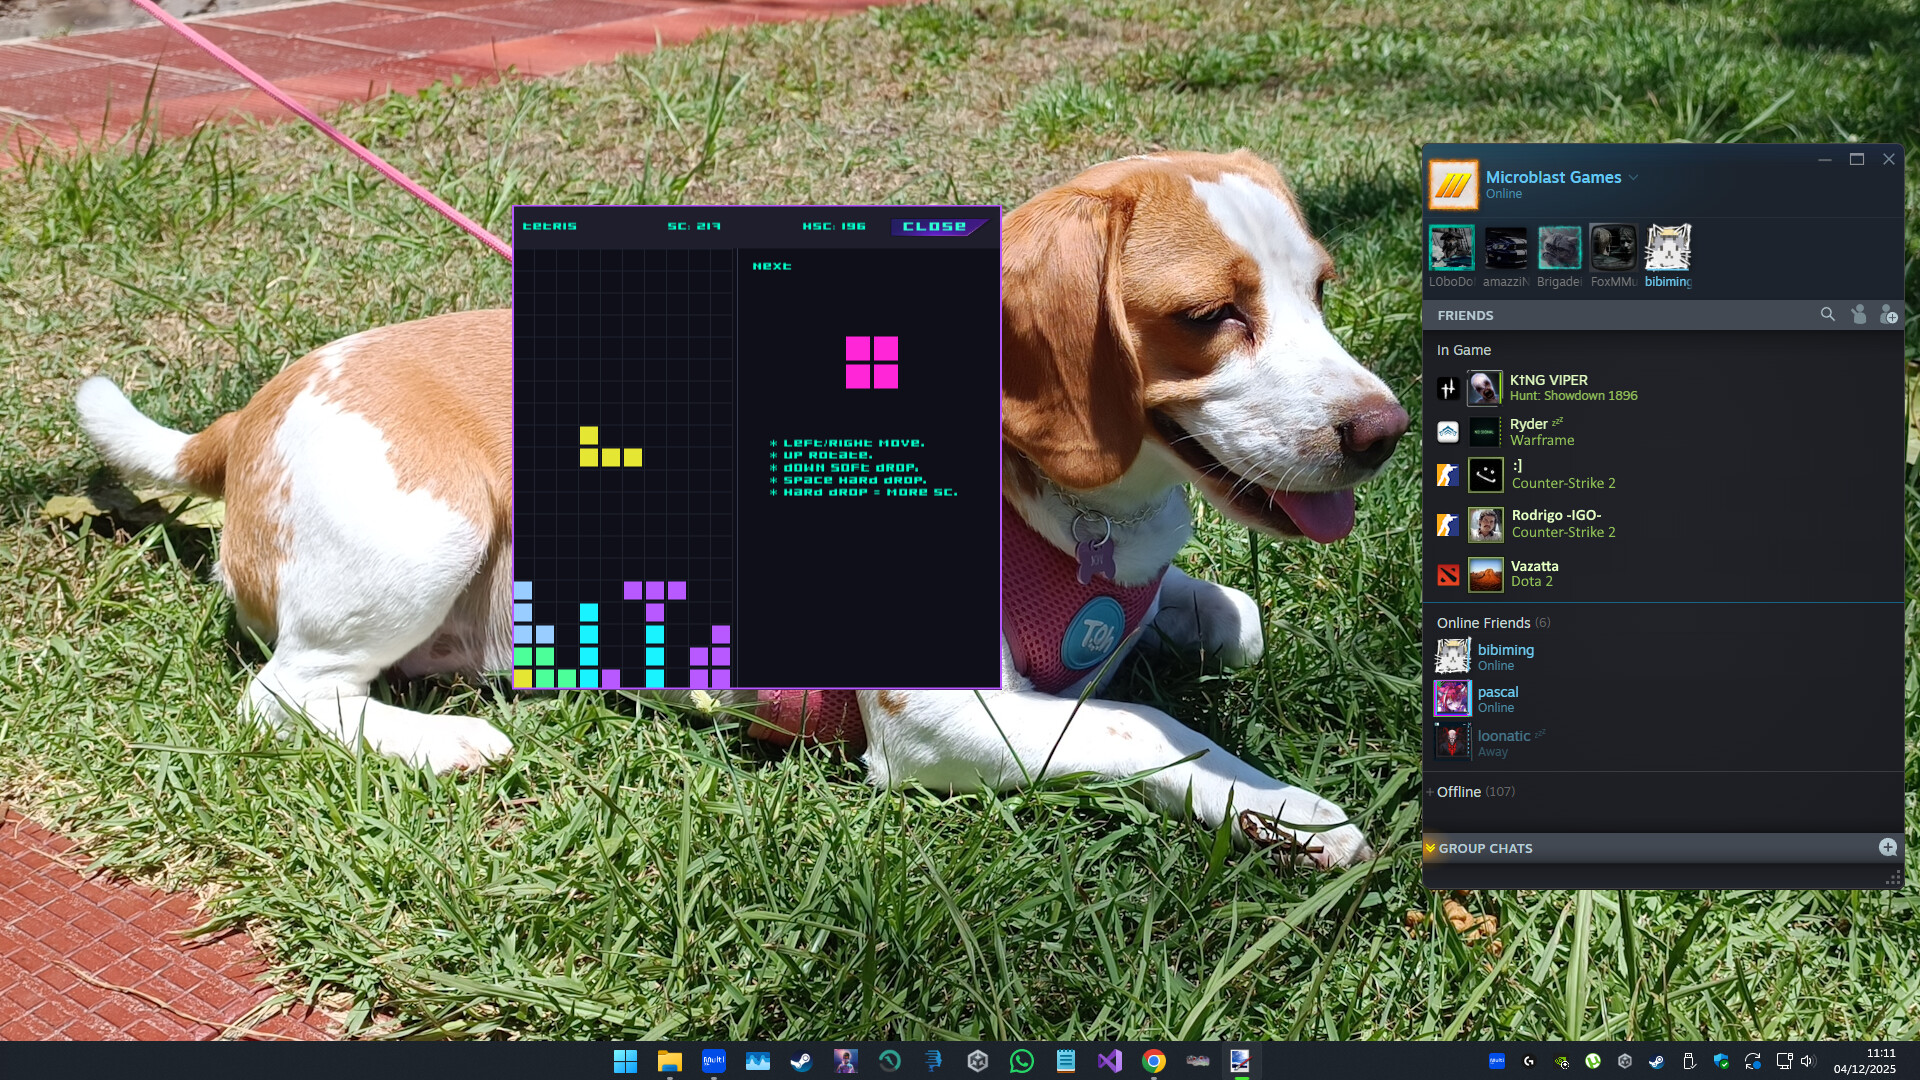The width and height of the screenshot is (1920, 1080).
Task: Open WhatsApp from the taskbar
Action: point(1022,1061)
